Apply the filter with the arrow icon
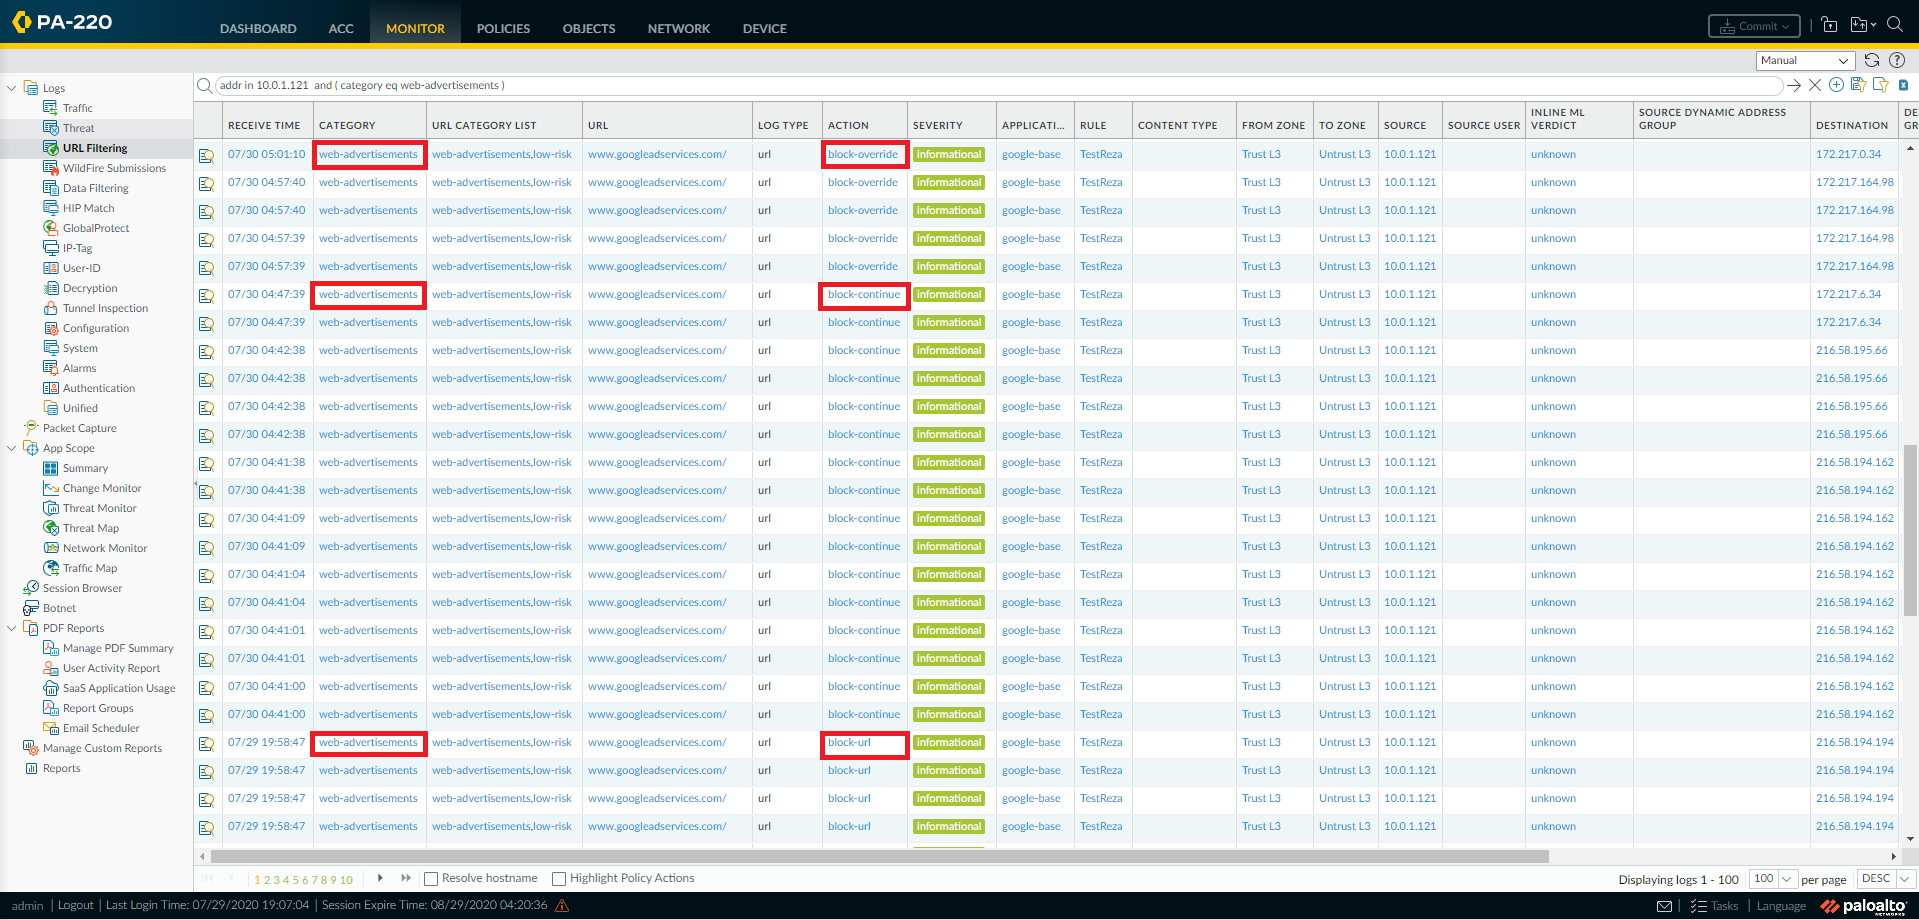 [1794, 85]
